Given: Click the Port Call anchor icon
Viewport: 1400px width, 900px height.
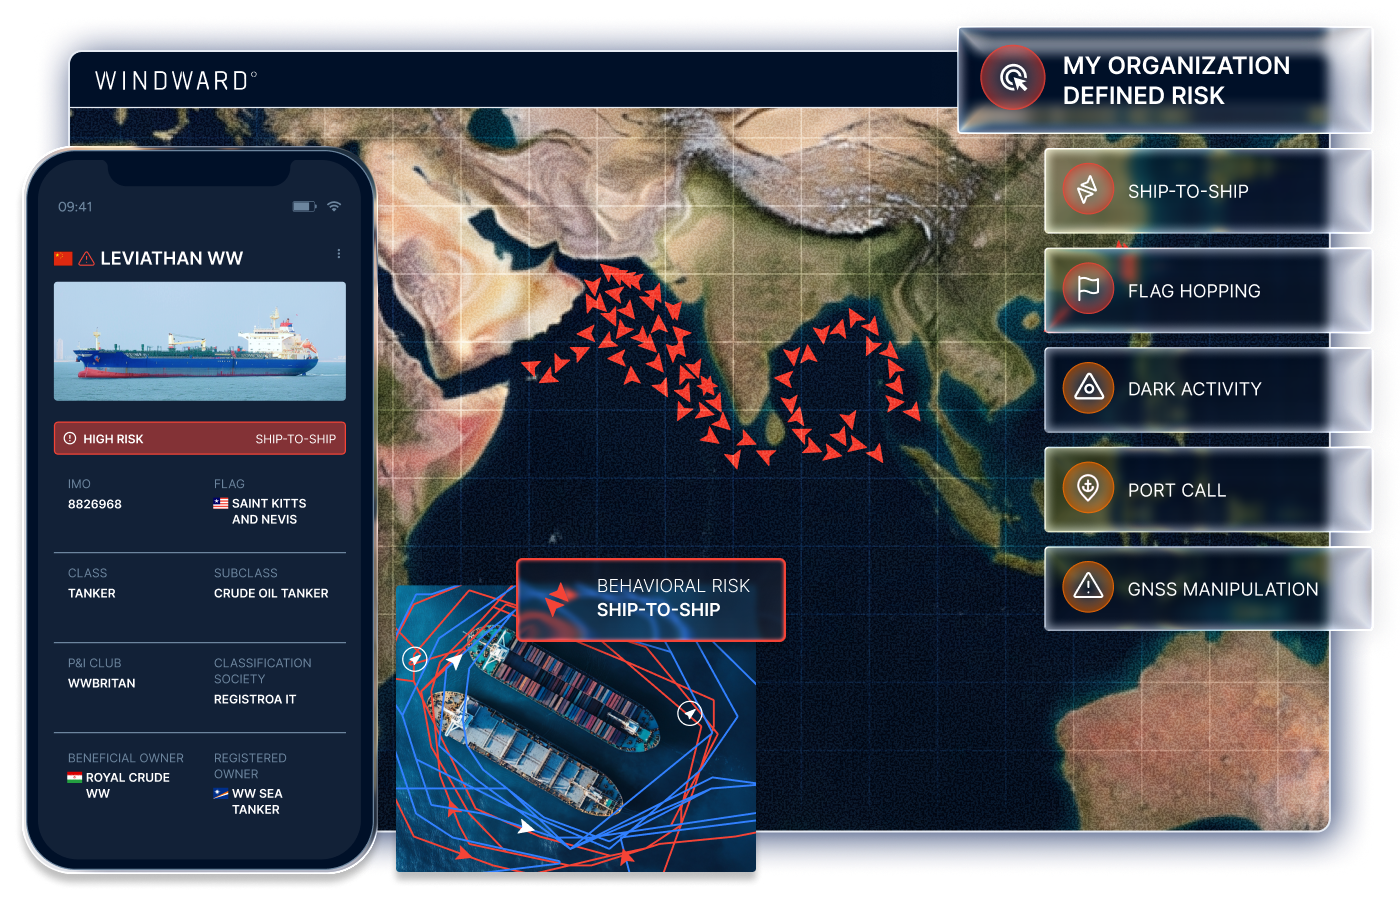Looking at the screenshot, I should point(1088,488).
